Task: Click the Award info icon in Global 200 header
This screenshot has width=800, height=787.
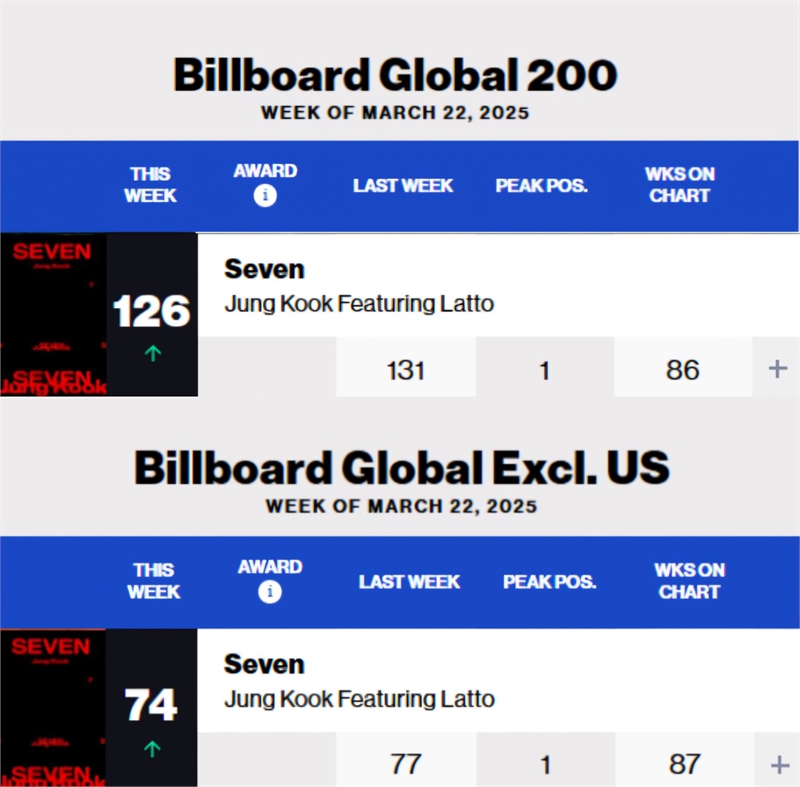Action: [x=265, y=196]
